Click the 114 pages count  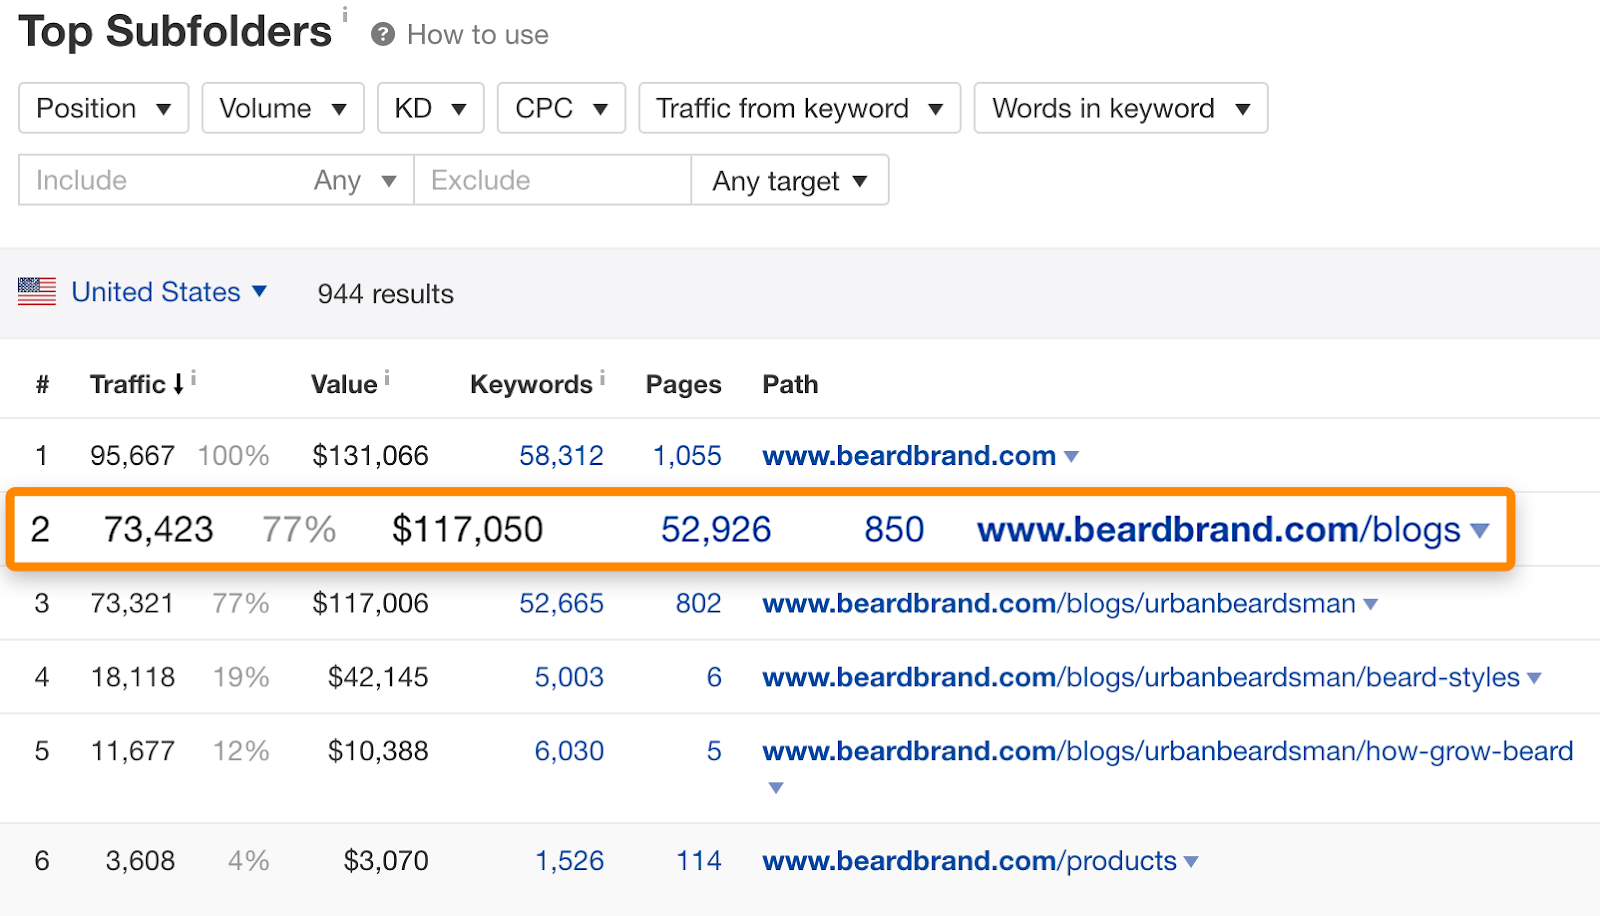coord(698,861)
